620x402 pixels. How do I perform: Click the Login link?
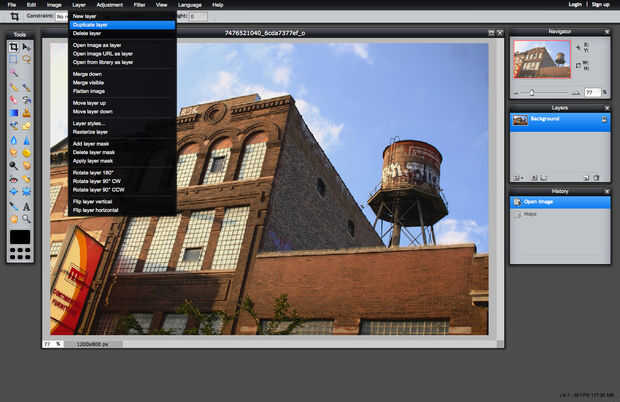point(575,4)
